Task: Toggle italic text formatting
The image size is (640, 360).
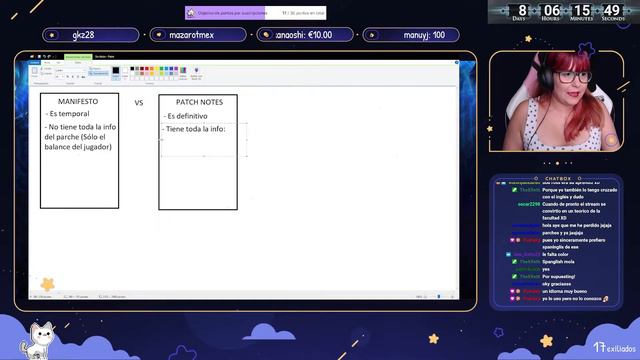Action: 73,77
